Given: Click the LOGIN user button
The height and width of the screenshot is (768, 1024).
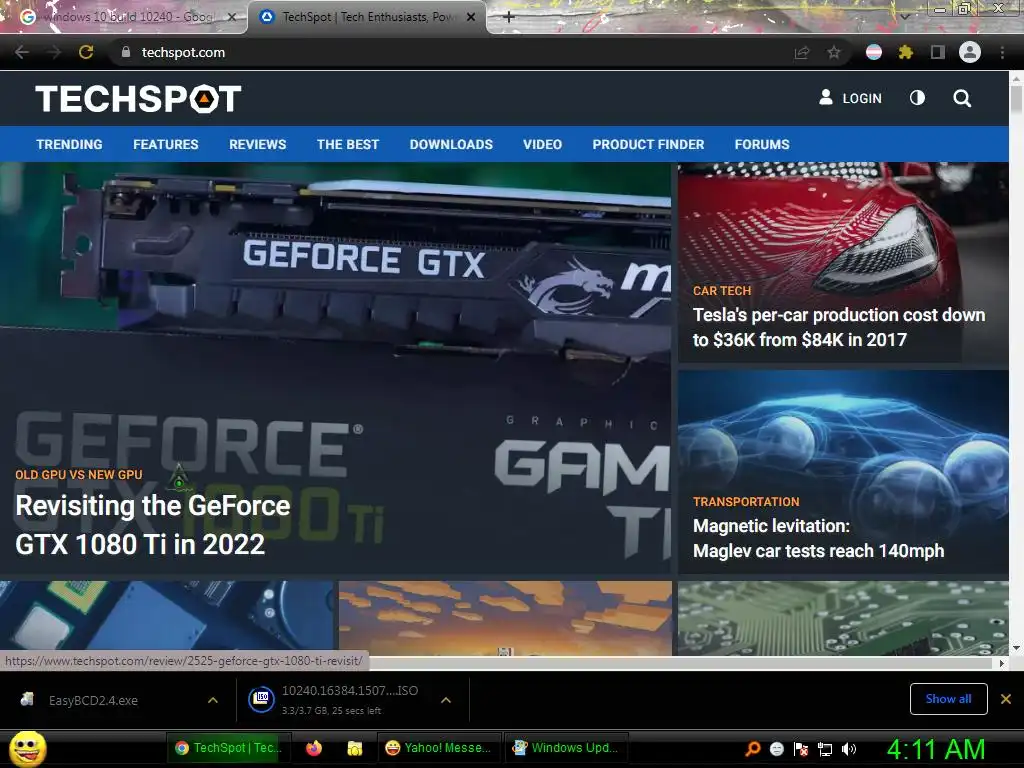Looking at the screenshot, I should coord(850,98).
